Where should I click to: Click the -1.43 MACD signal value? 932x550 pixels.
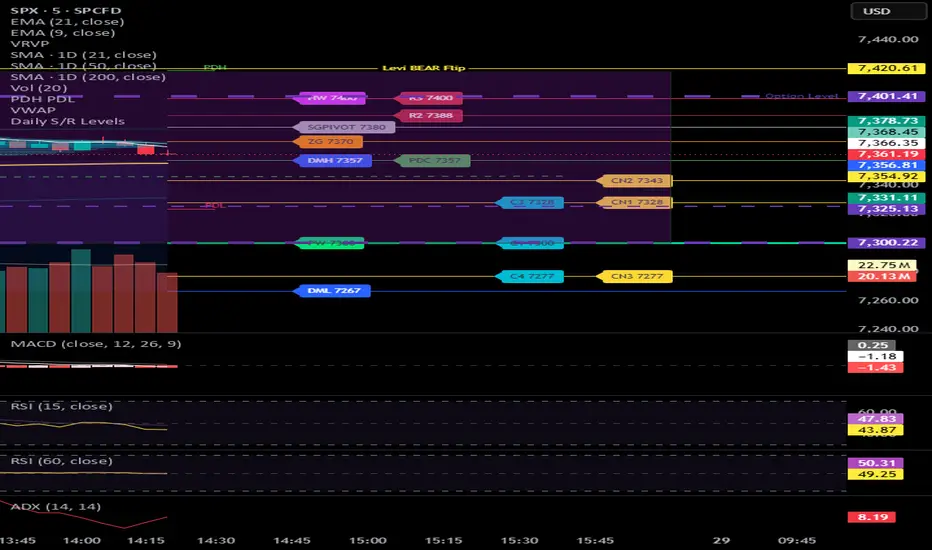coord(876,367)
